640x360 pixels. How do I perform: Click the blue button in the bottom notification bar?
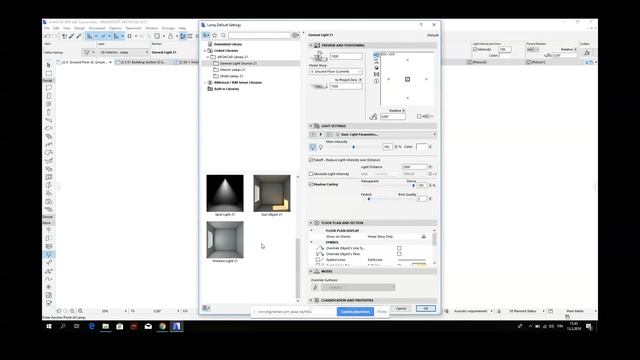(355, 312)
